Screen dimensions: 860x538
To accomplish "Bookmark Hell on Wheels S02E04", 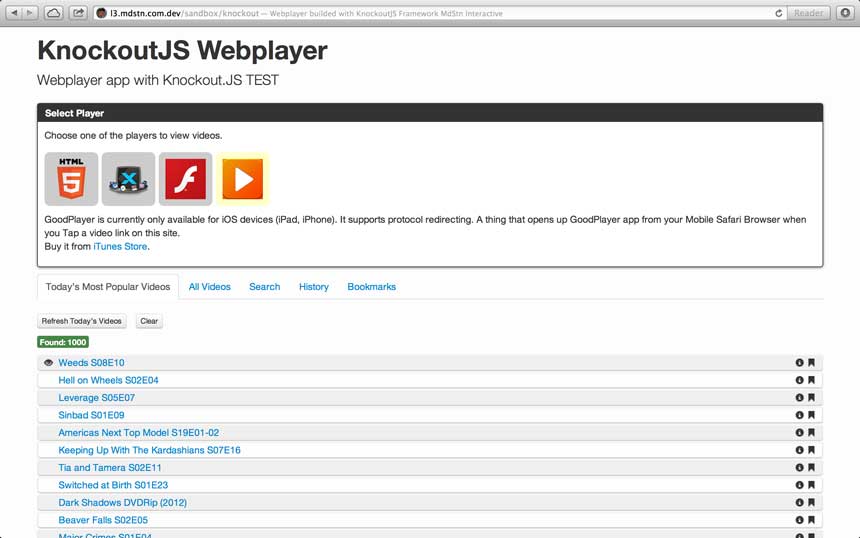I will (x=811, y=380).
